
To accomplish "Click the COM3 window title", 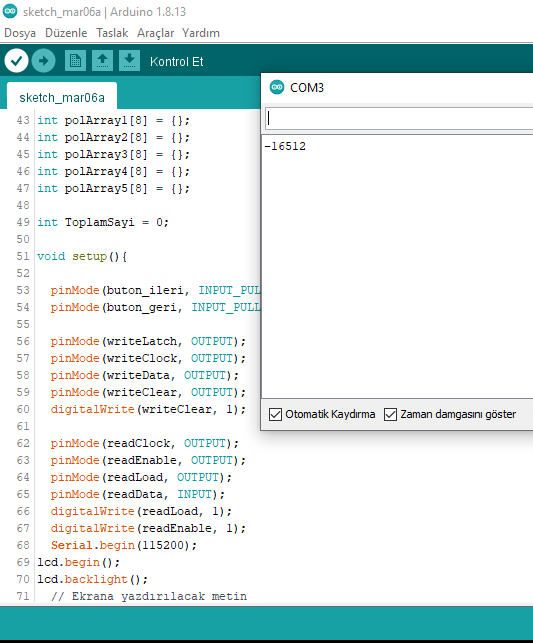I will coord(307,87).
